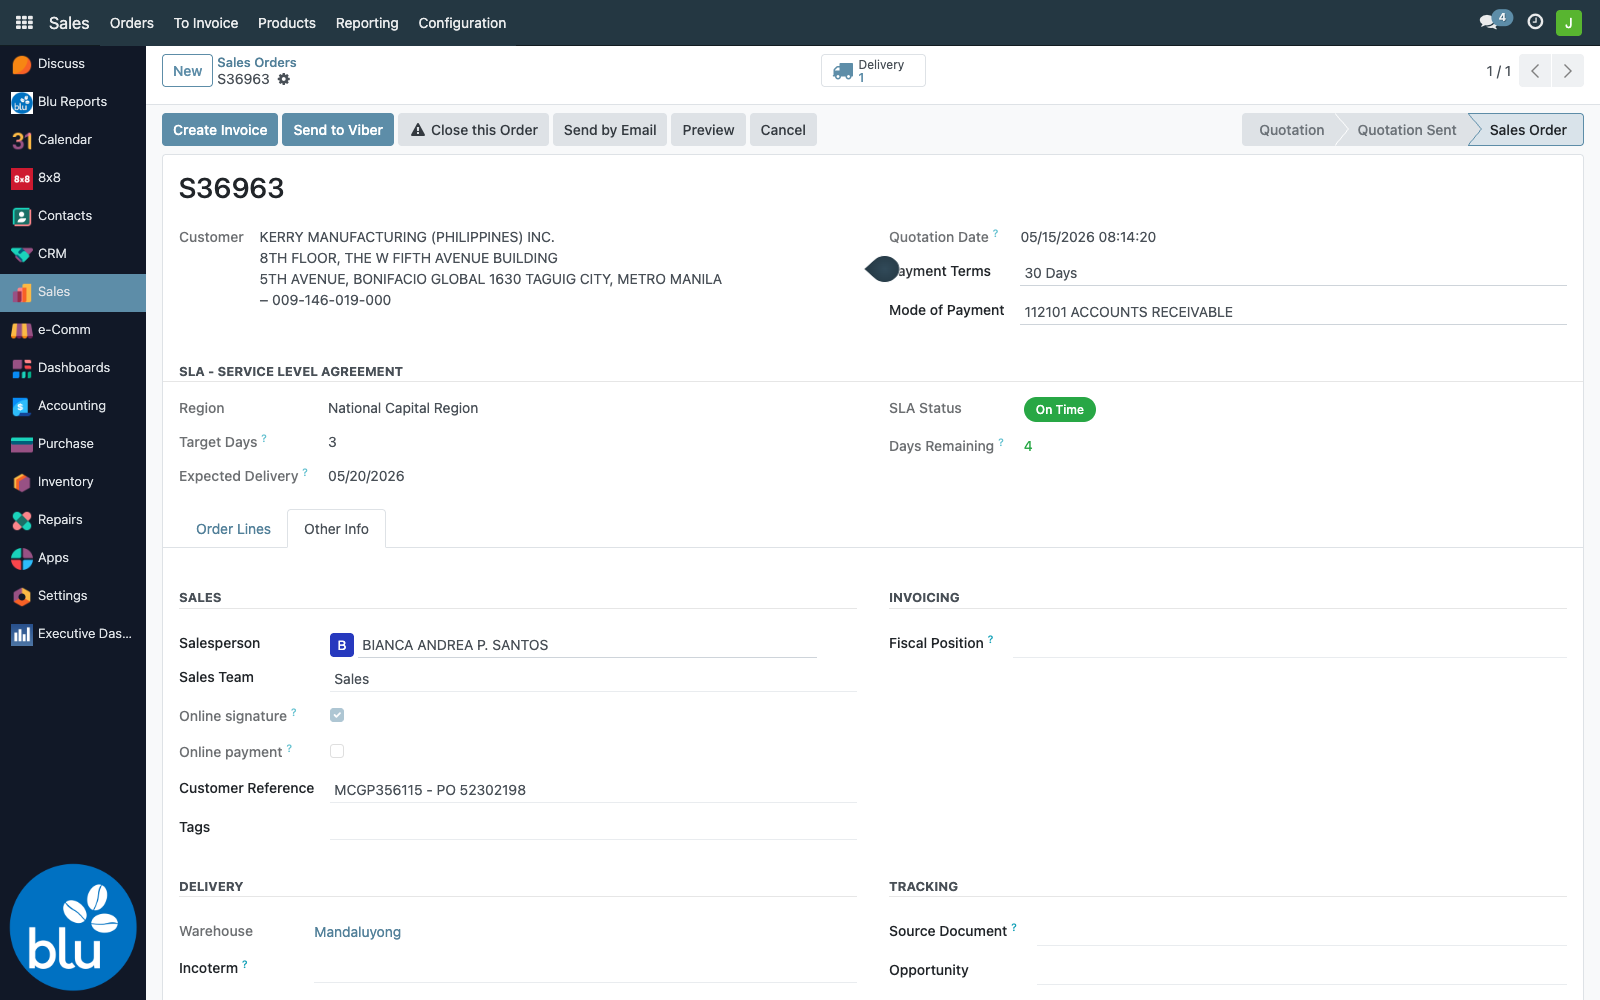
Task: Open Configuration menu
Action: pos(462,23)
